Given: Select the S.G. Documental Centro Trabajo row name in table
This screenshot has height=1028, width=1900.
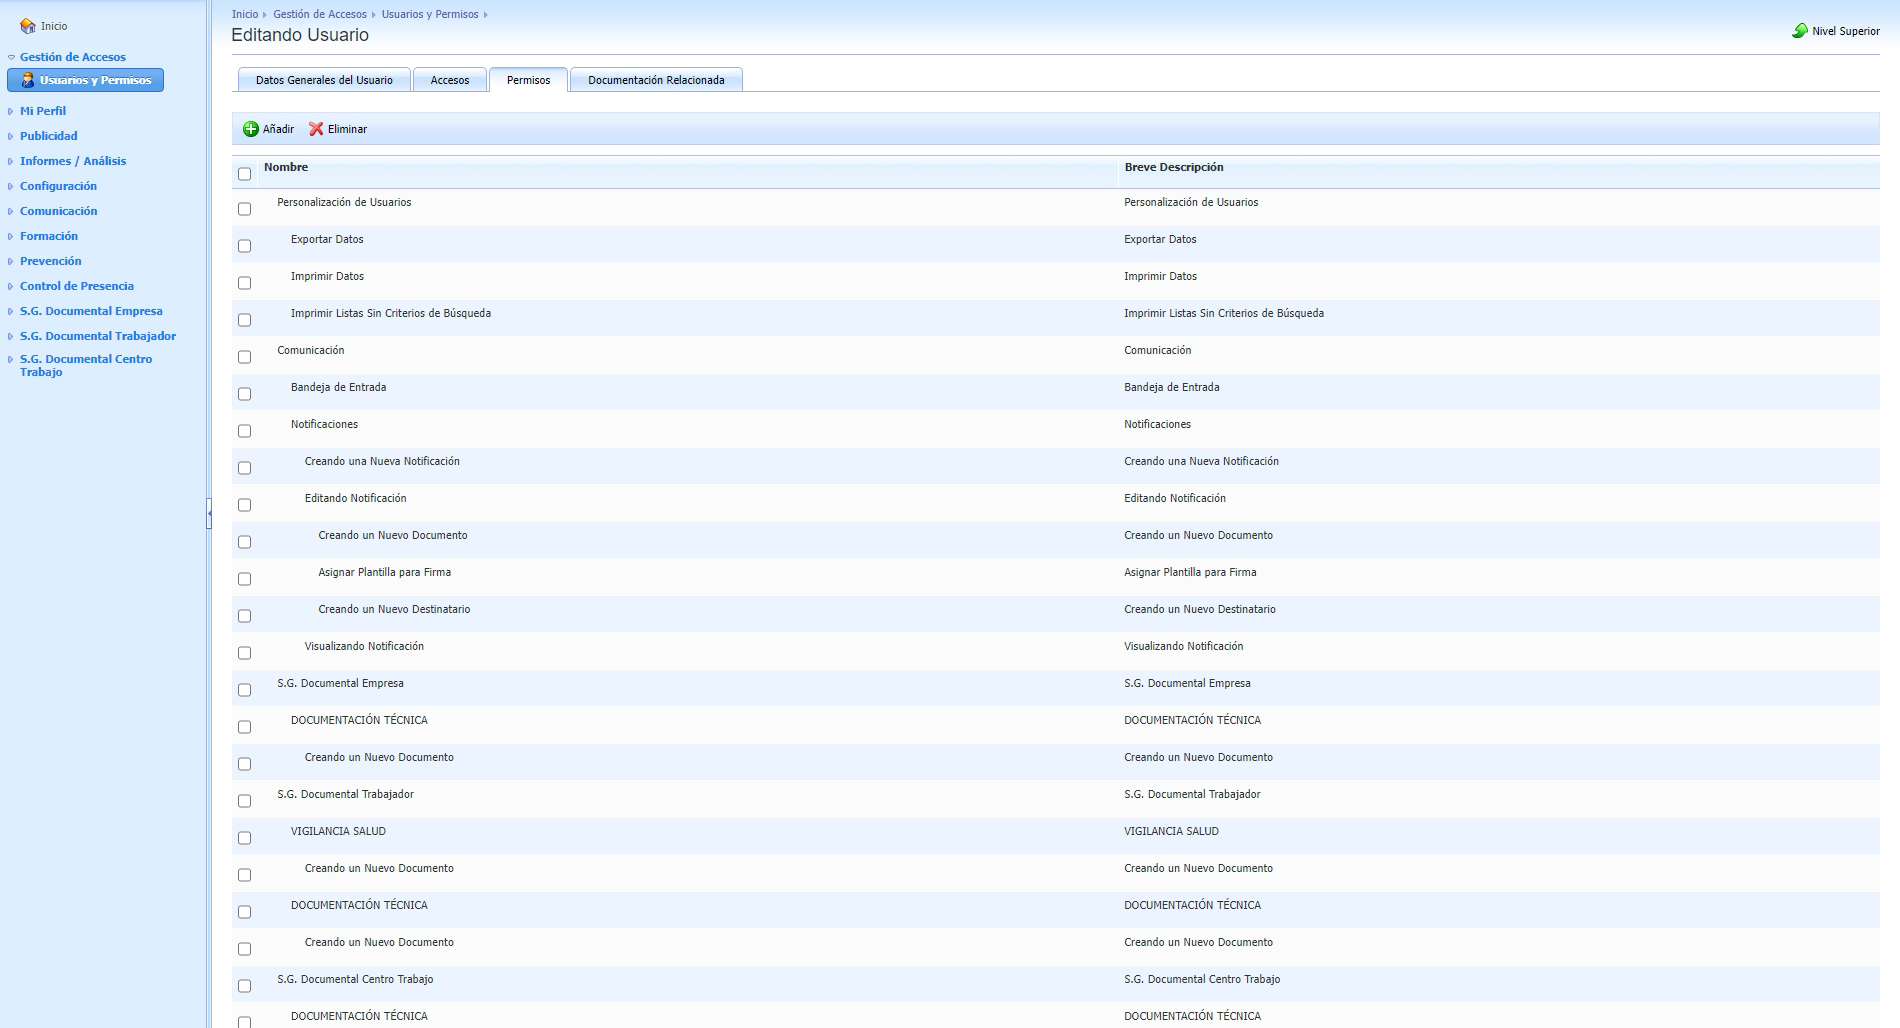Looking at the screenshot, I should 355,979.
